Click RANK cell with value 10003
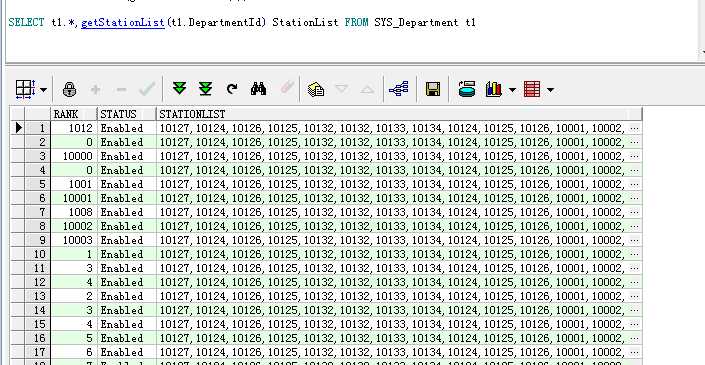Viewport: 705px width, 365px height. (74, 240)
